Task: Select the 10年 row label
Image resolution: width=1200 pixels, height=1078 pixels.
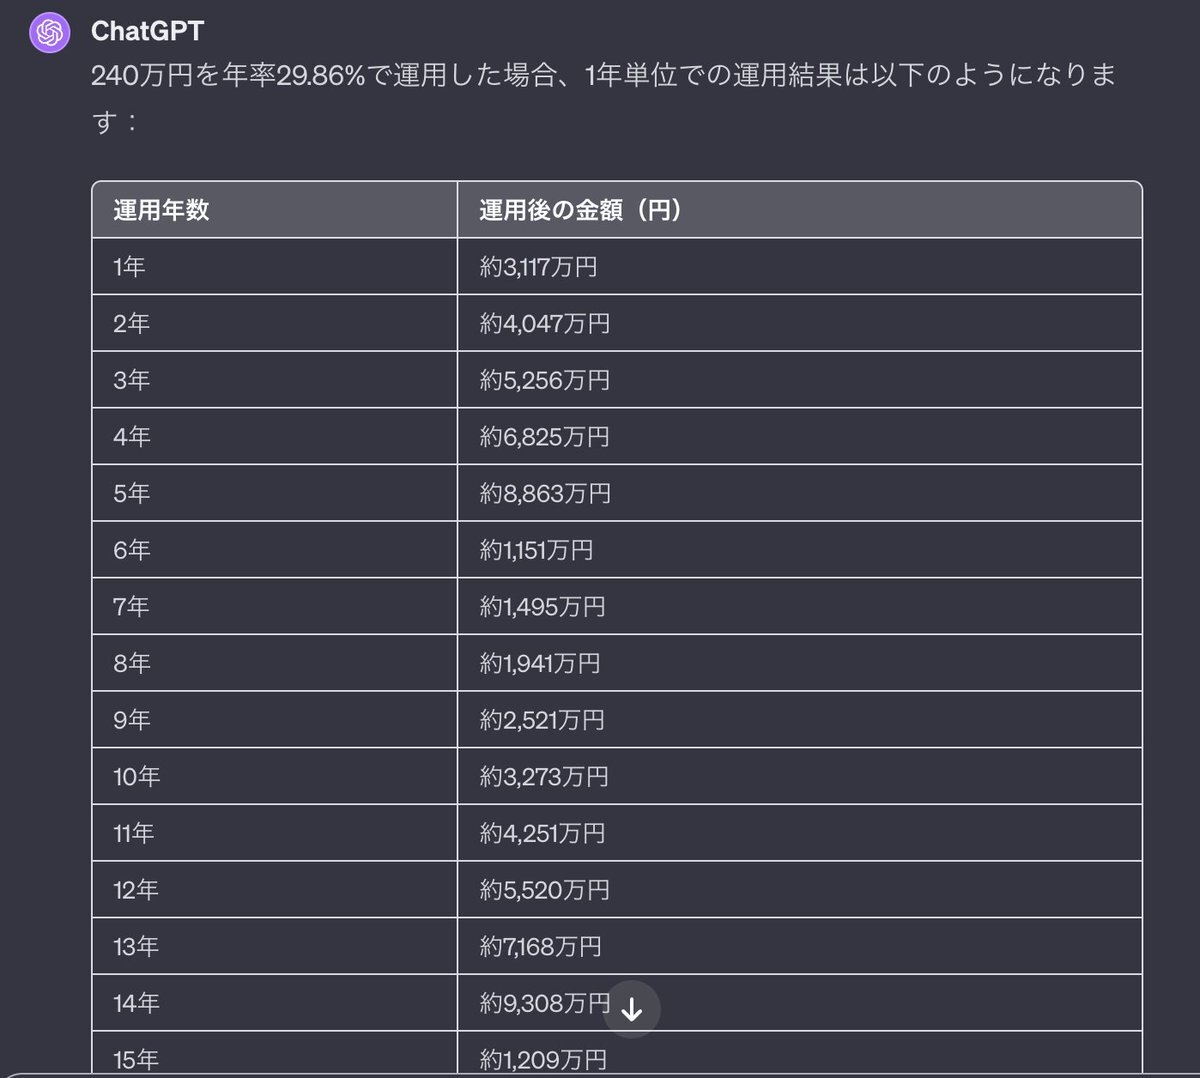Action: click(x=137, y=777)
